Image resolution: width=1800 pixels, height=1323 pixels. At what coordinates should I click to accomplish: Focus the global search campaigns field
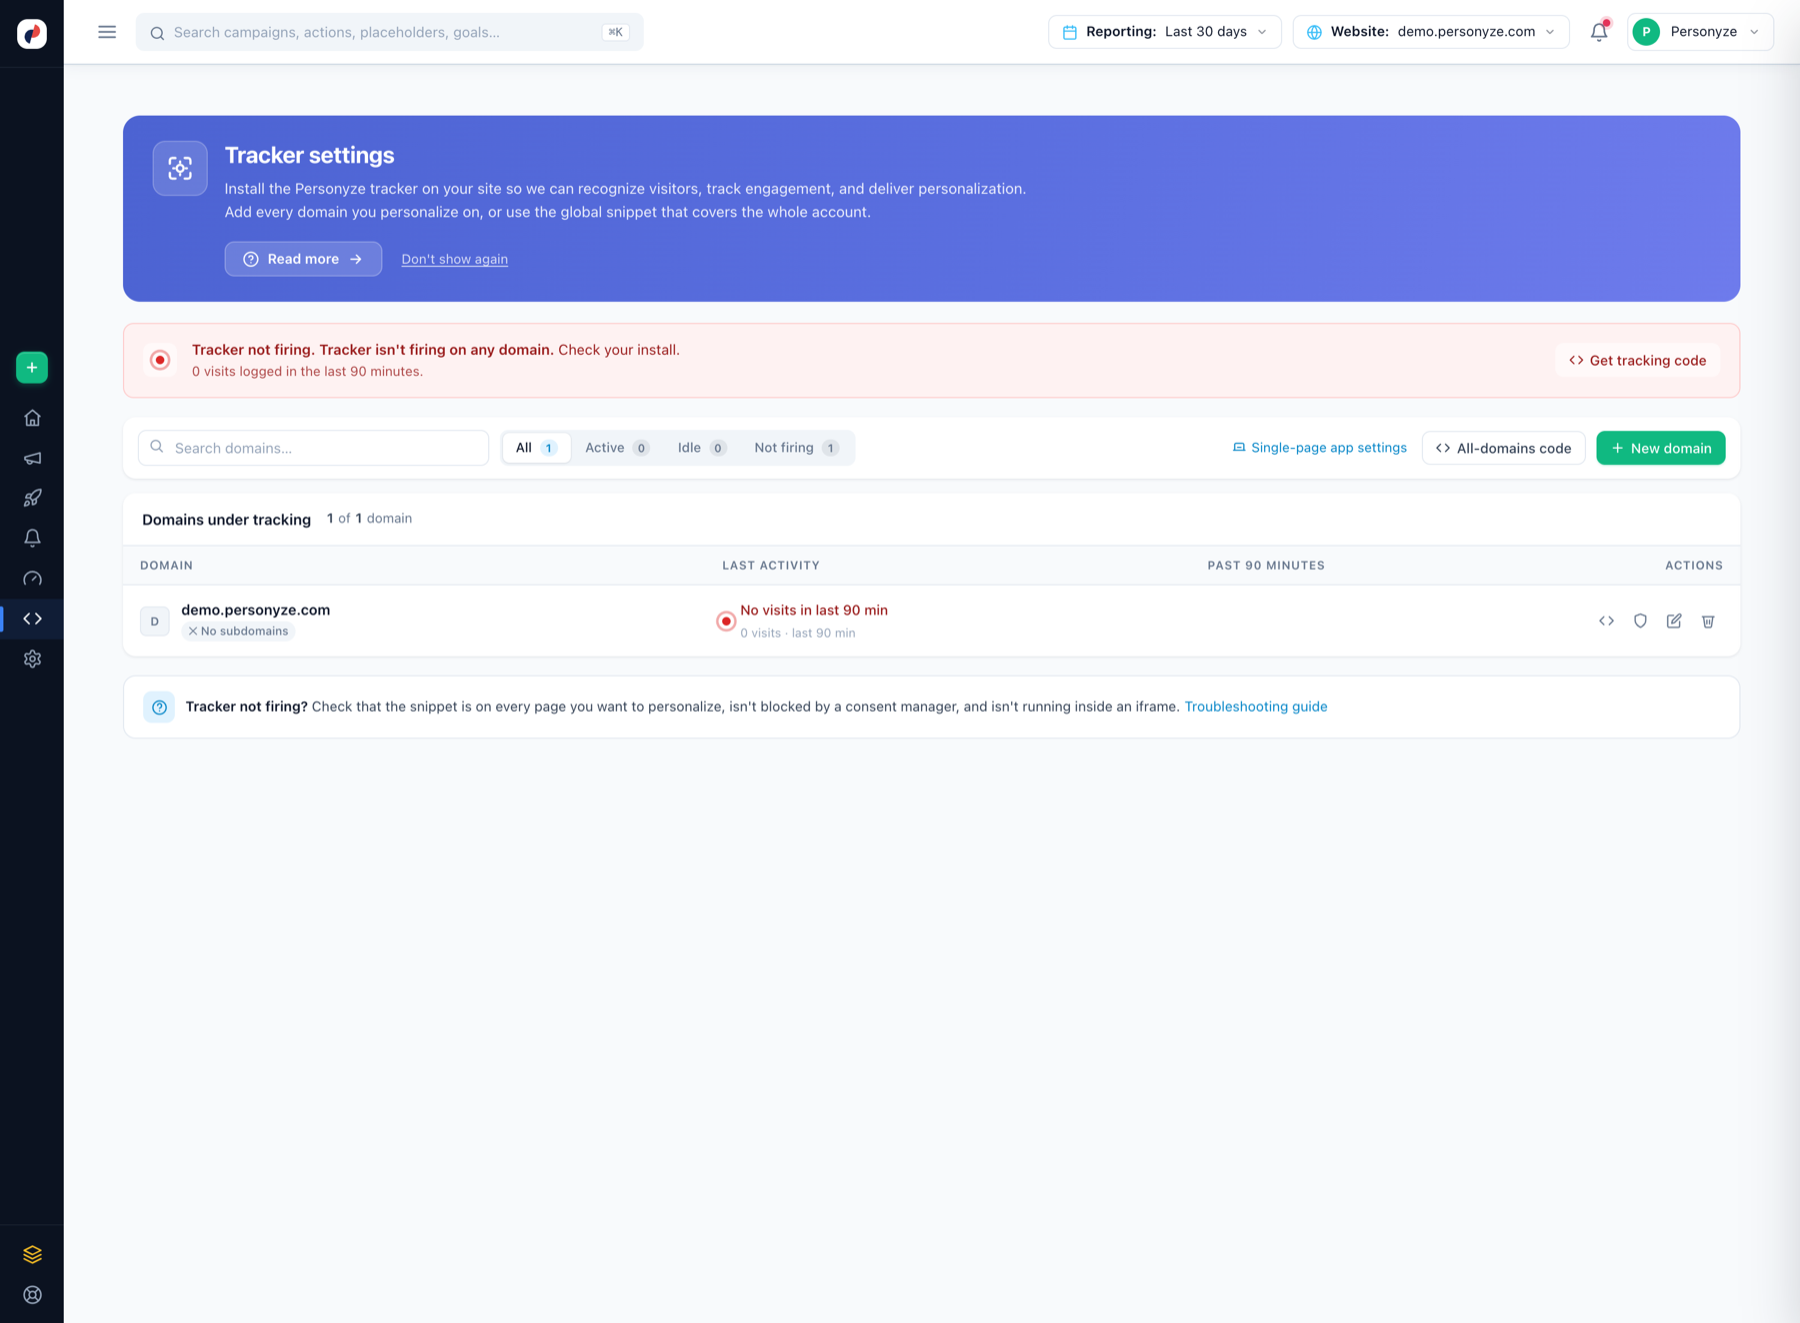coord(390,32)
